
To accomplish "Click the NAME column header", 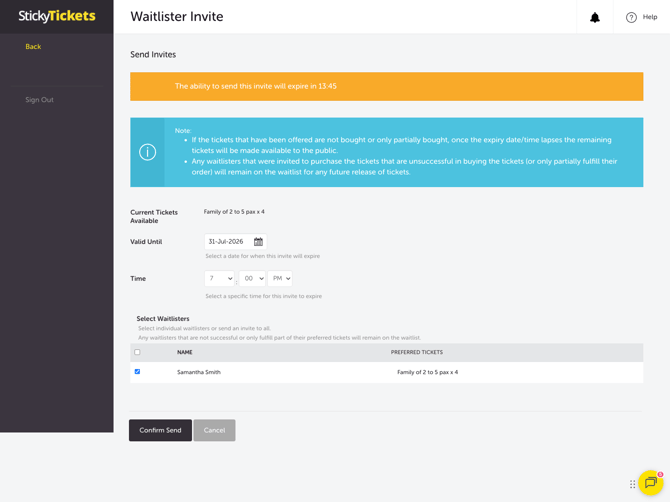I will click(185, 352).
